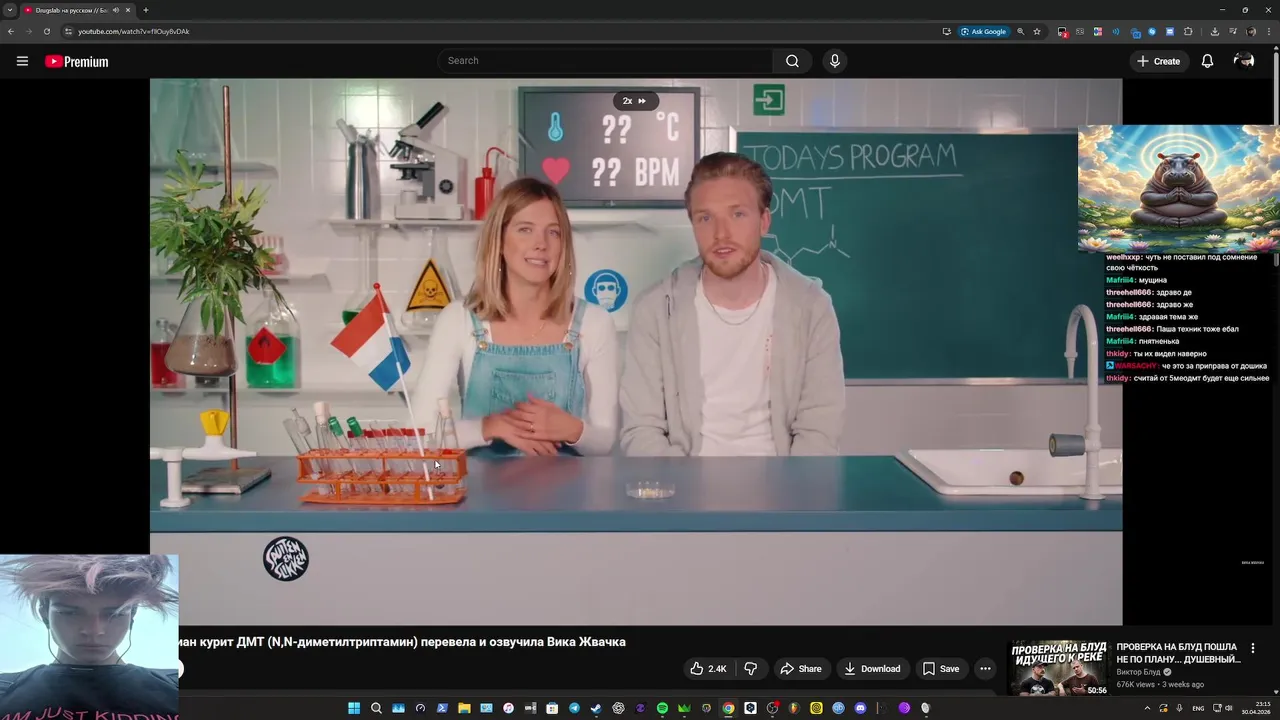Show hidden system tray icons
Viewport: 1280px width, 720px height.
[x=1147, y=708]
